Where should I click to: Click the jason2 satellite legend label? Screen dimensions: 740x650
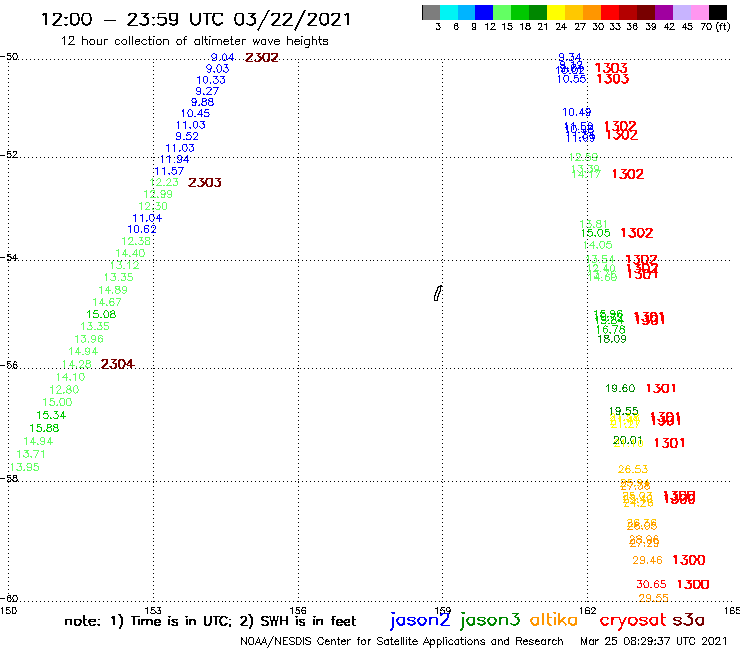(x=420, y=620)
